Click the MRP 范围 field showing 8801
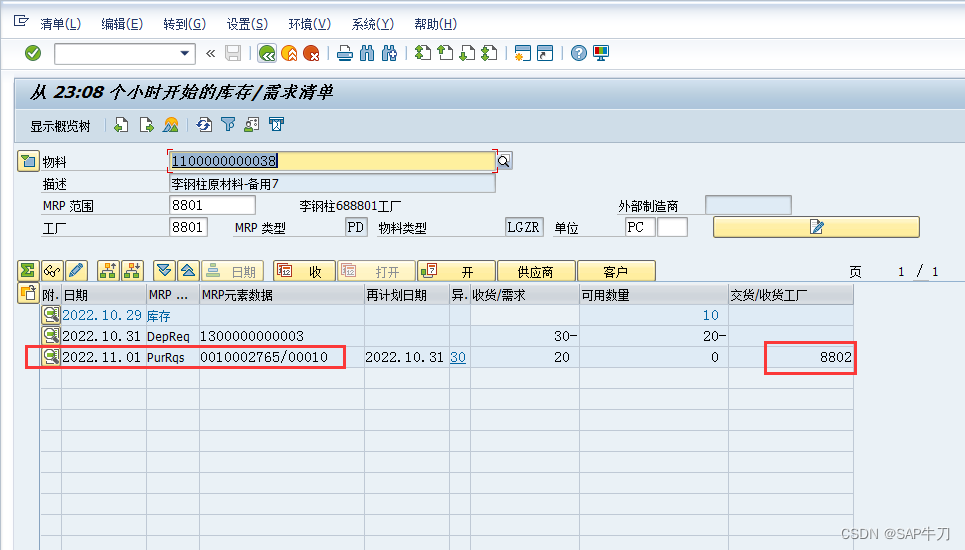The image size is (965, 550). click(212, 205)
